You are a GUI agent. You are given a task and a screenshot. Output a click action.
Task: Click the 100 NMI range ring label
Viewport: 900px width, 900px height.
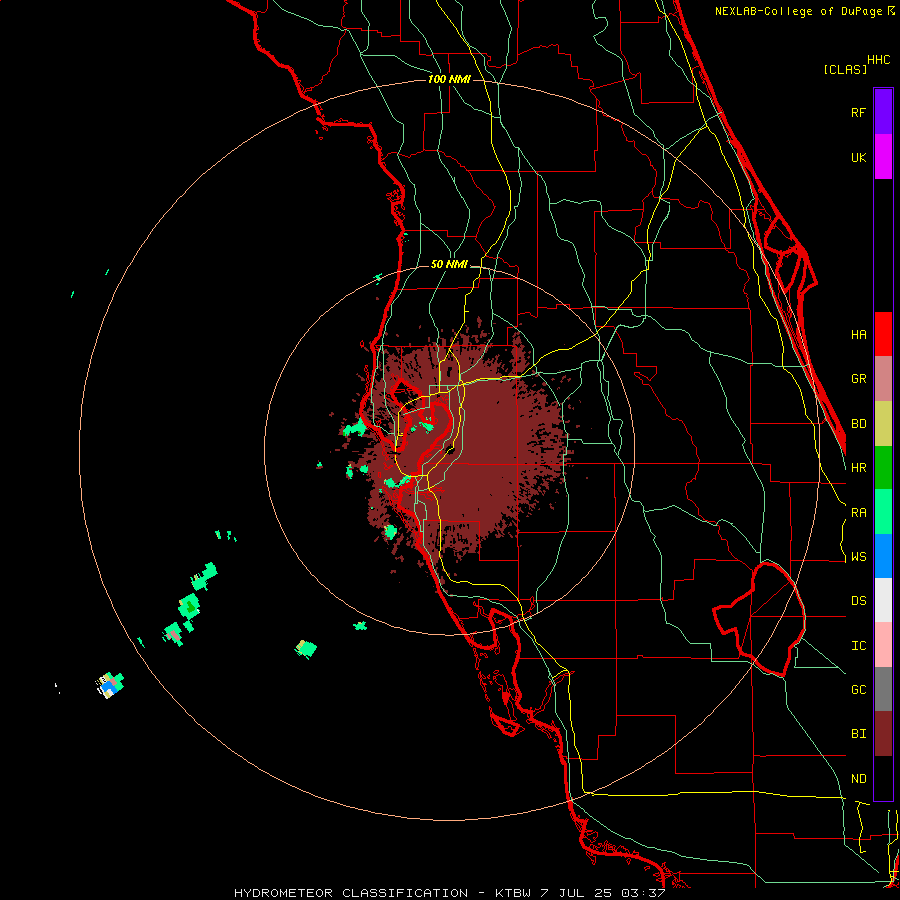449,79
